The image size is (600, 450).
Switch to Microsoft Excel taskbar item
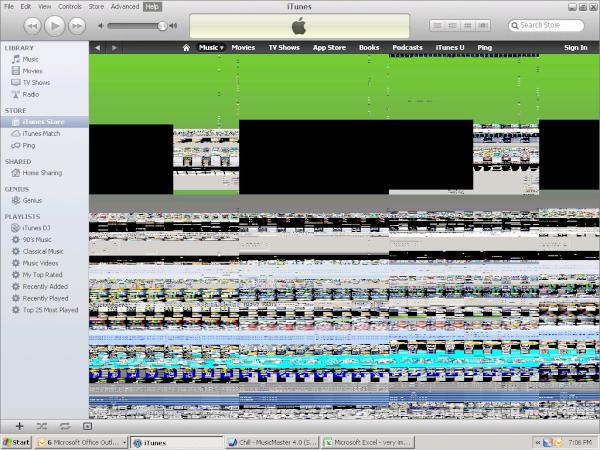[x=368, y=443]
